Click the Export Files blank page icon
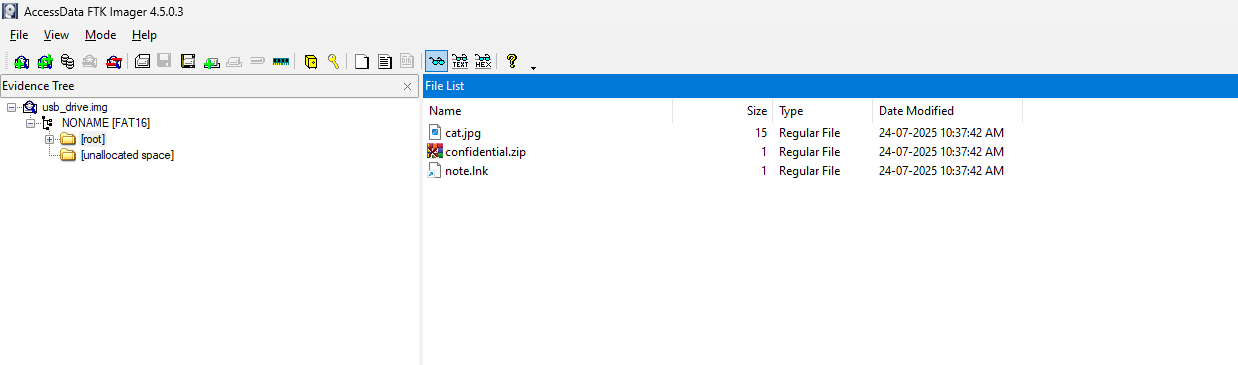Screen dimensions: 1238x365 [x=362, y=61]
